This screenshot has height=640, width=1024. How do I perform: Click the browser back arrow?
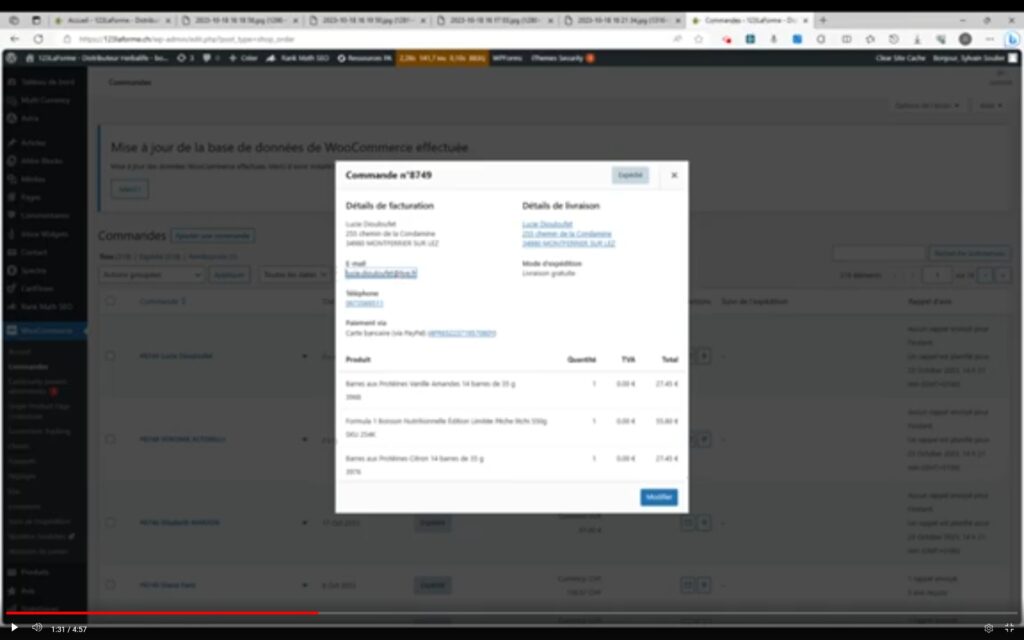pos(15,39)
